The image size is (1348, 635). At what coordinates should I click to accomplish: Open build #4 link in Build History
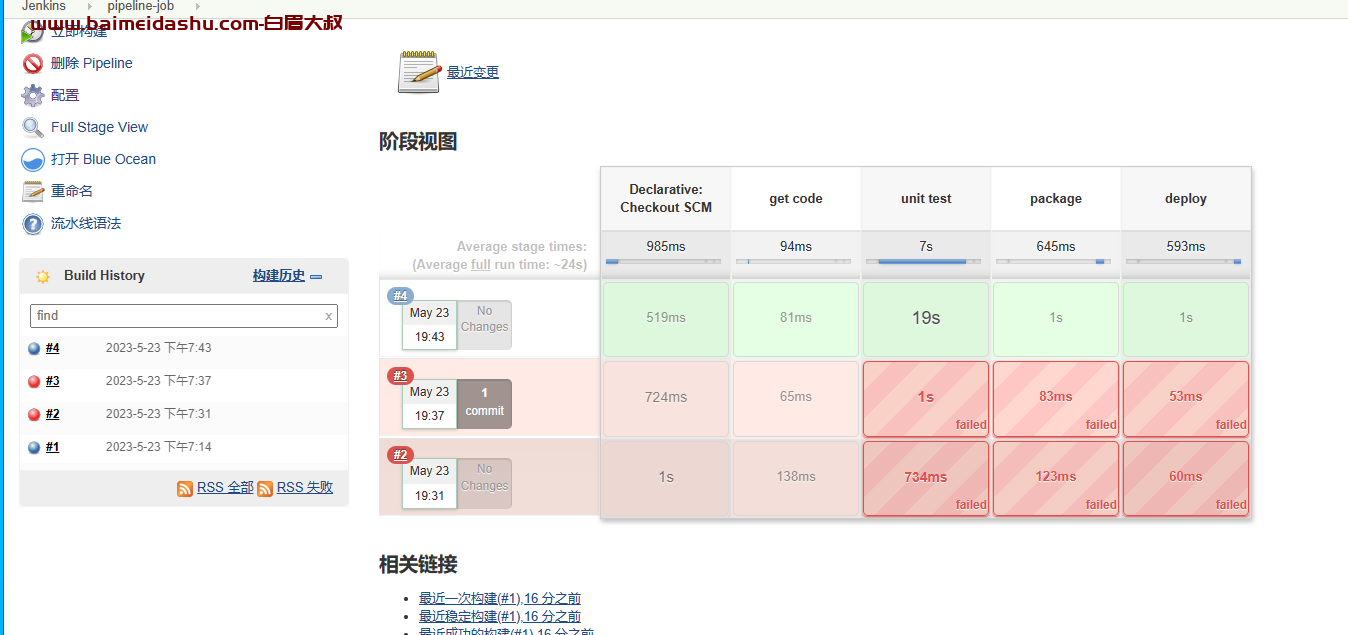click(52, 348)
